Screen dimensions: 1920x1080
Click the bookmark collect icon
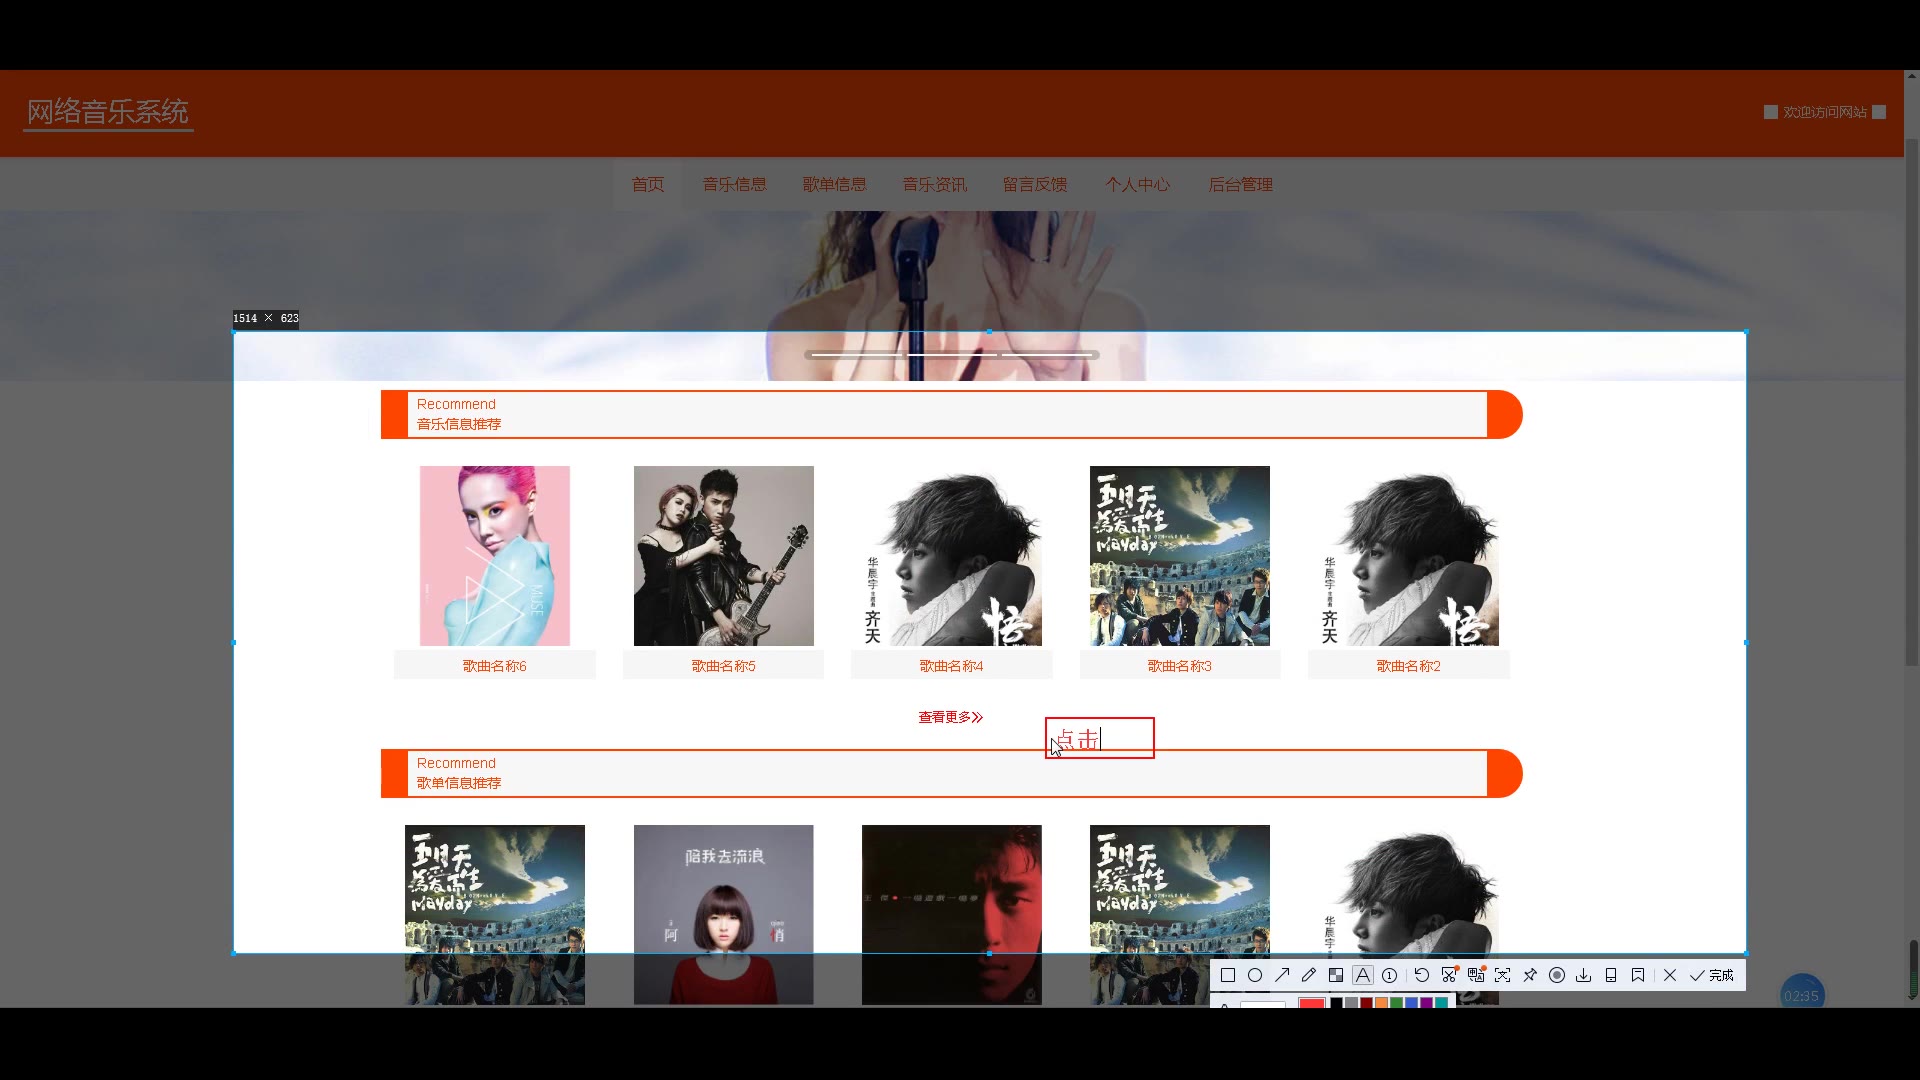click(1638, 975)
